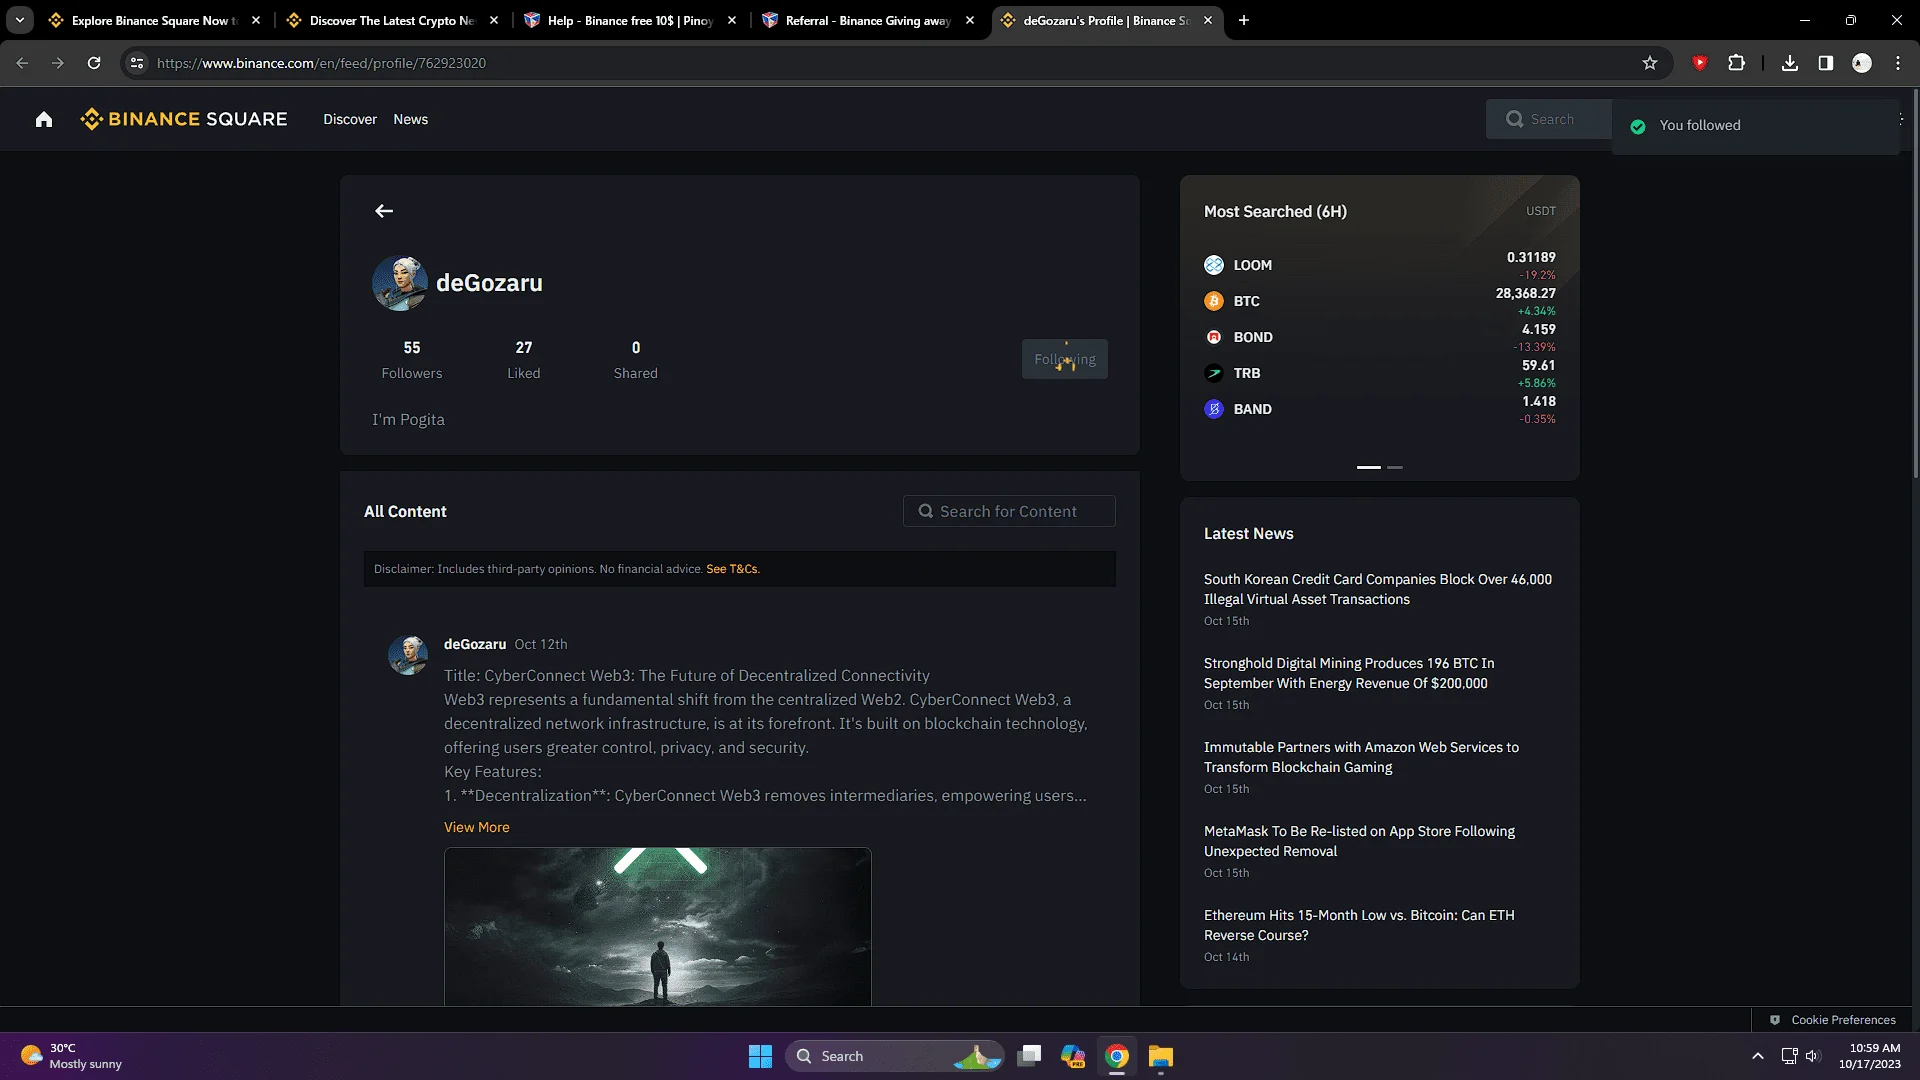This screenshot has width=1920, height=1080.
Task: Click the Search for Content field
Action: click(x=1009, y=511)
